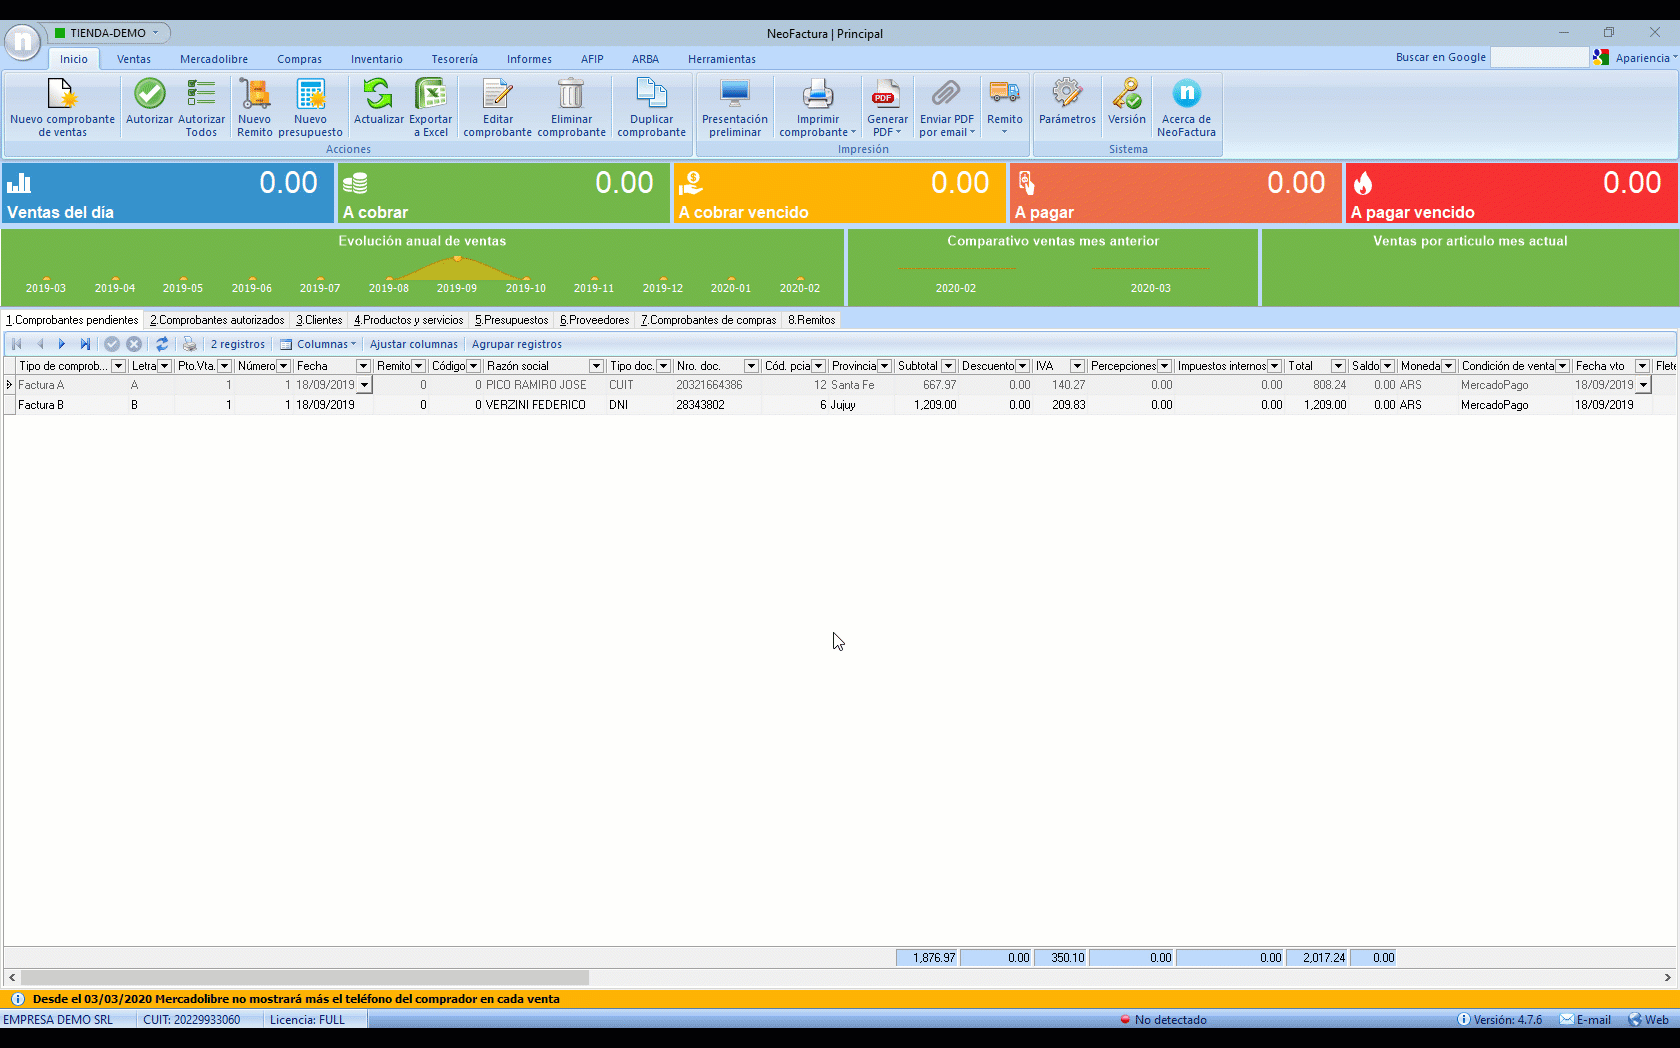Screen dimensions: 1680x1048
Task: Click Duplicar comprobante icon
Action: [x=651, y=94]
